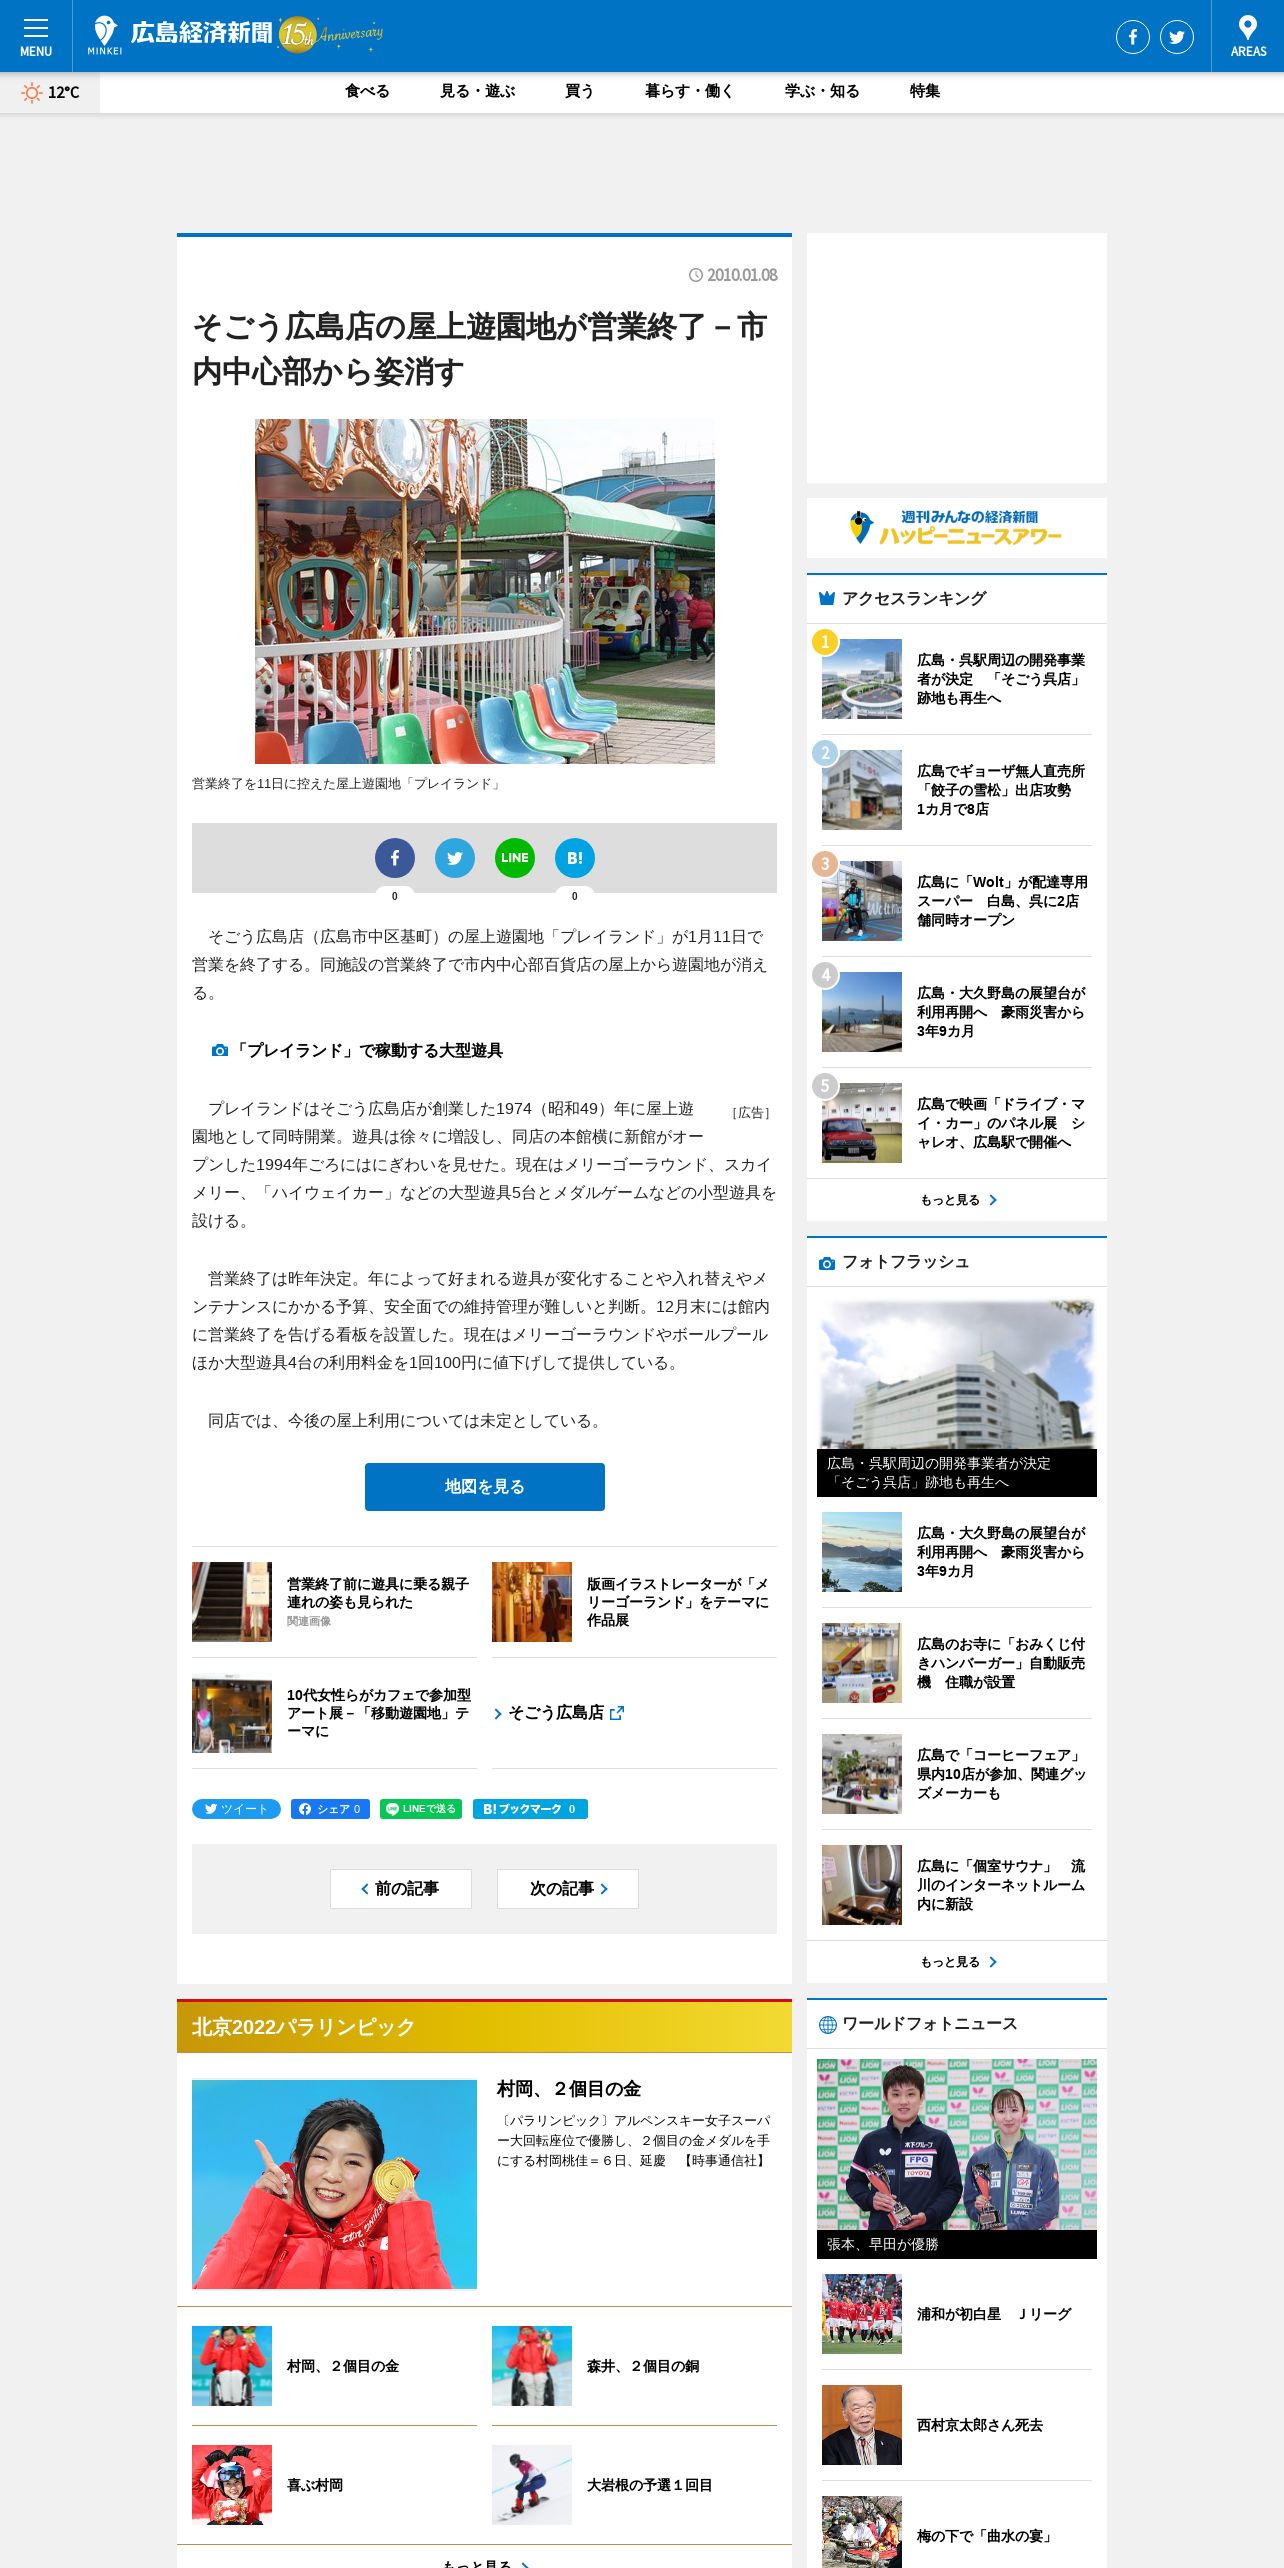Share article via round LINE icon
This screenshot has height=2568, width=1284.
click(515, 858)
